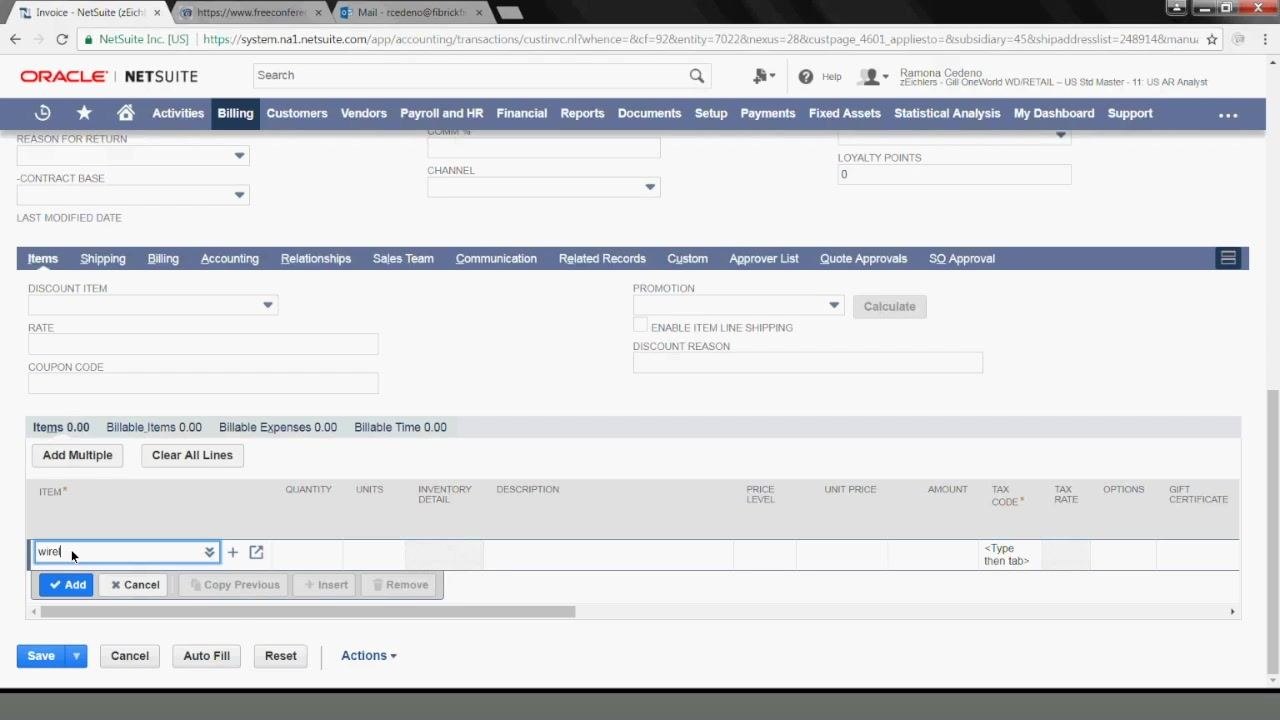This screenshot has height=720, width=1280.
Task: Open the Relationships subtab
Action: click(316, 258)
